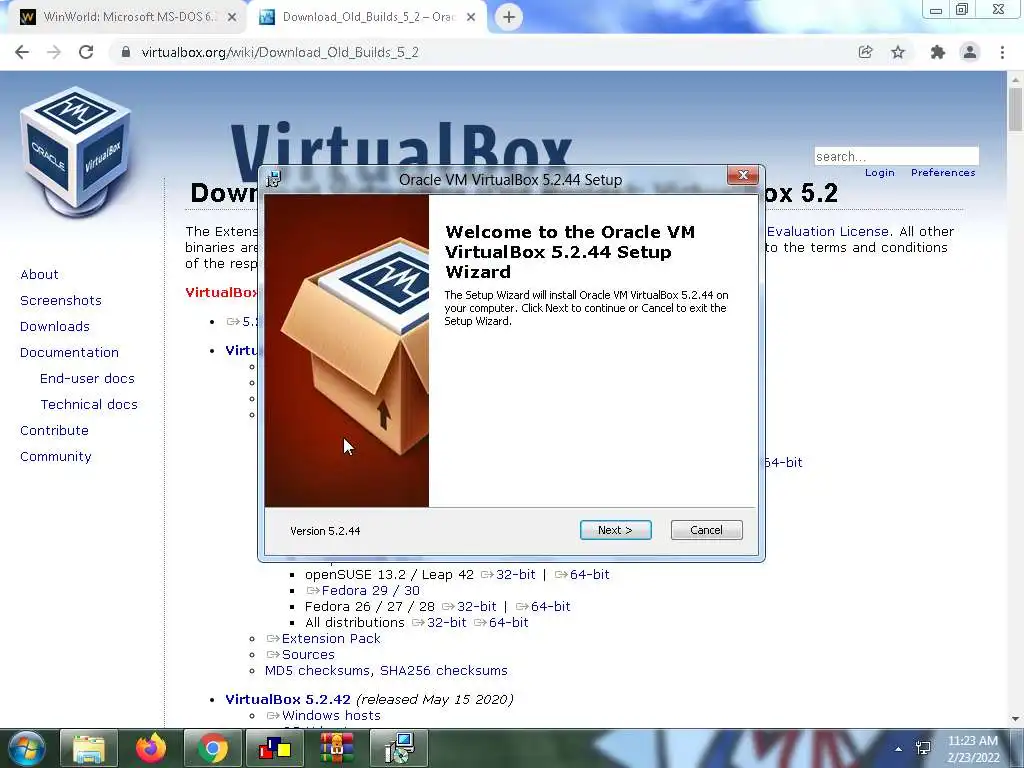Click the scrollbar down arrow
Image resolution: width=1024 pixels, height=768 pixels.
click(1015, 719)
